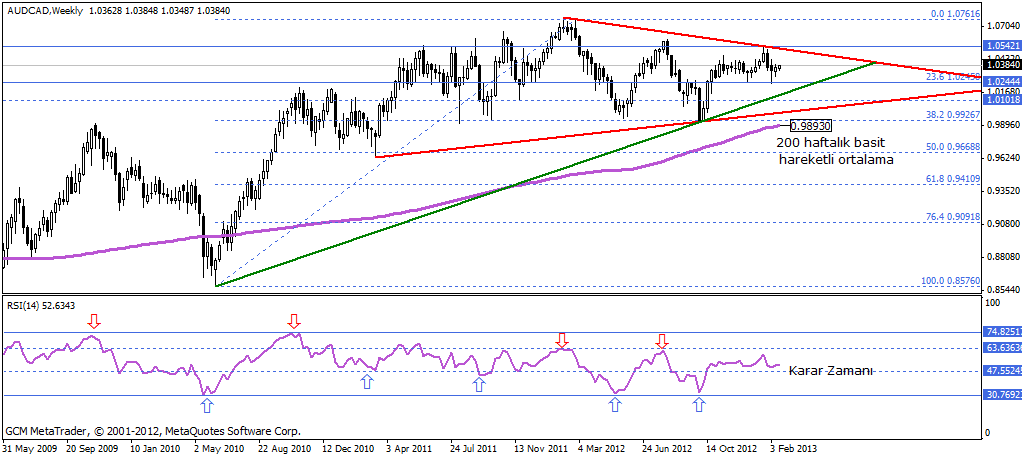Viewport: 1022px width, 456px height.
Task: Click the current price tag 1.03840
Action: [1000, 65]
